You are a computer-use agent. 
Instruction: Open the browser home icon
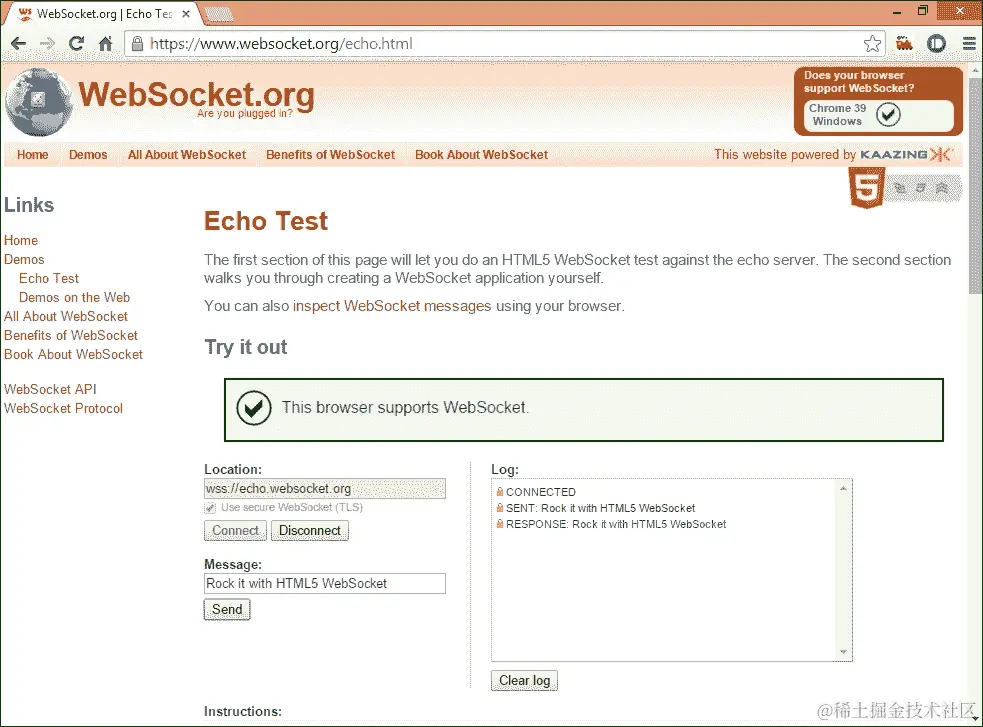(x=105, y=44)
